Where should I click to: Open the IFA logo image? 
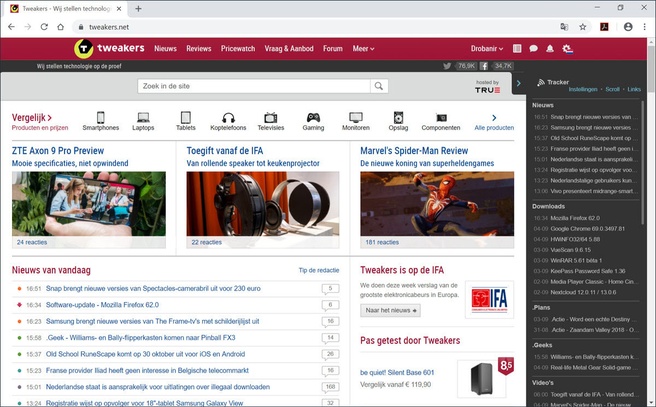coord(489,299)
